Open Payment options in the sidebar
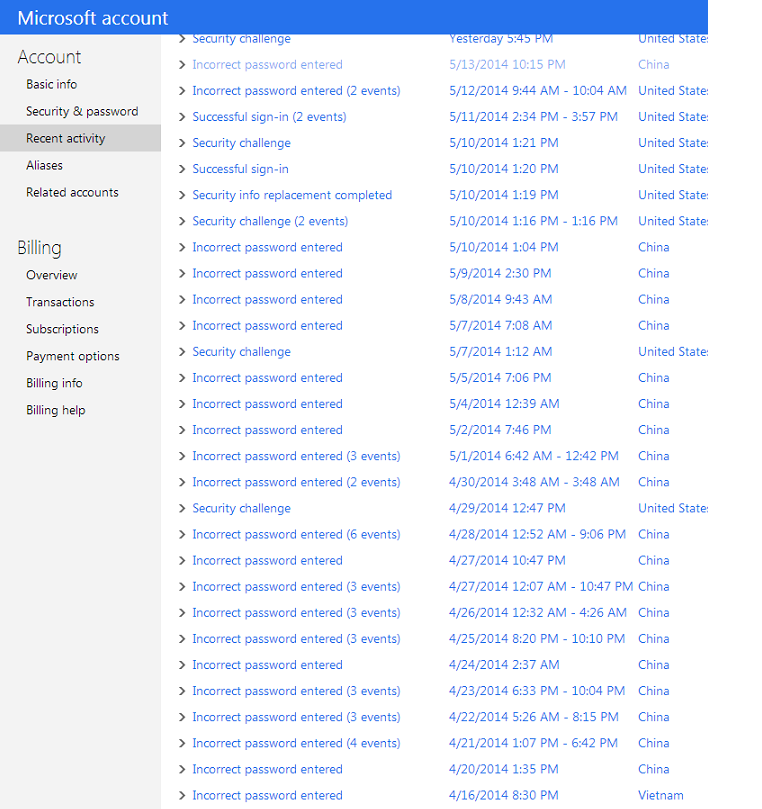This screenshot has width=762, height=809. click(73, 356)
